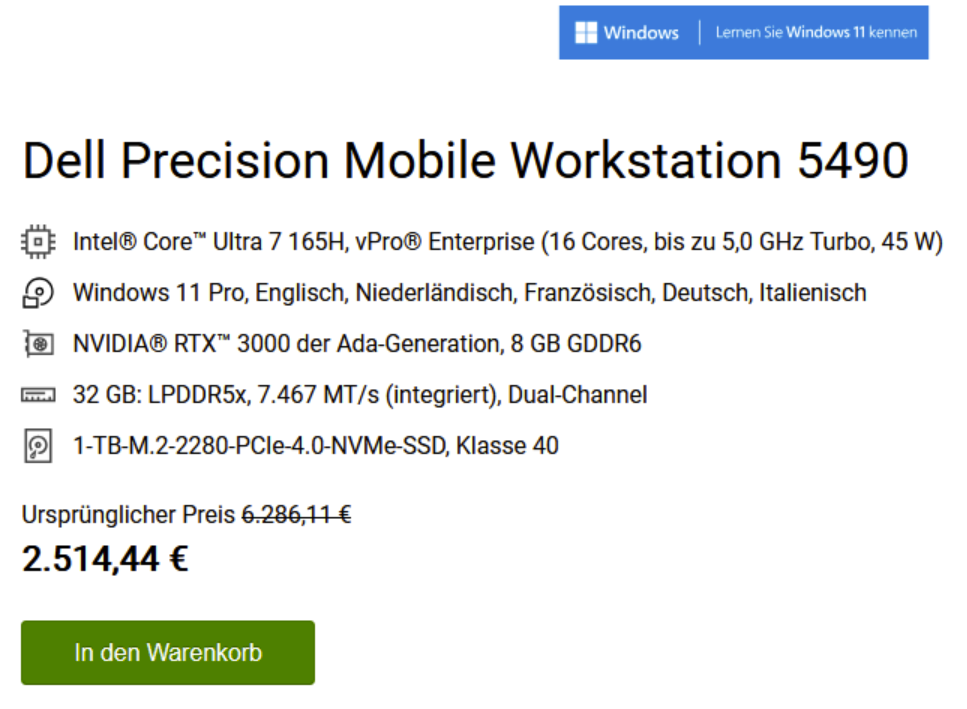Click the 'Ursprünglicher Preis' label
Viewport: 967px width, 709px height.
tap(128, 515)
